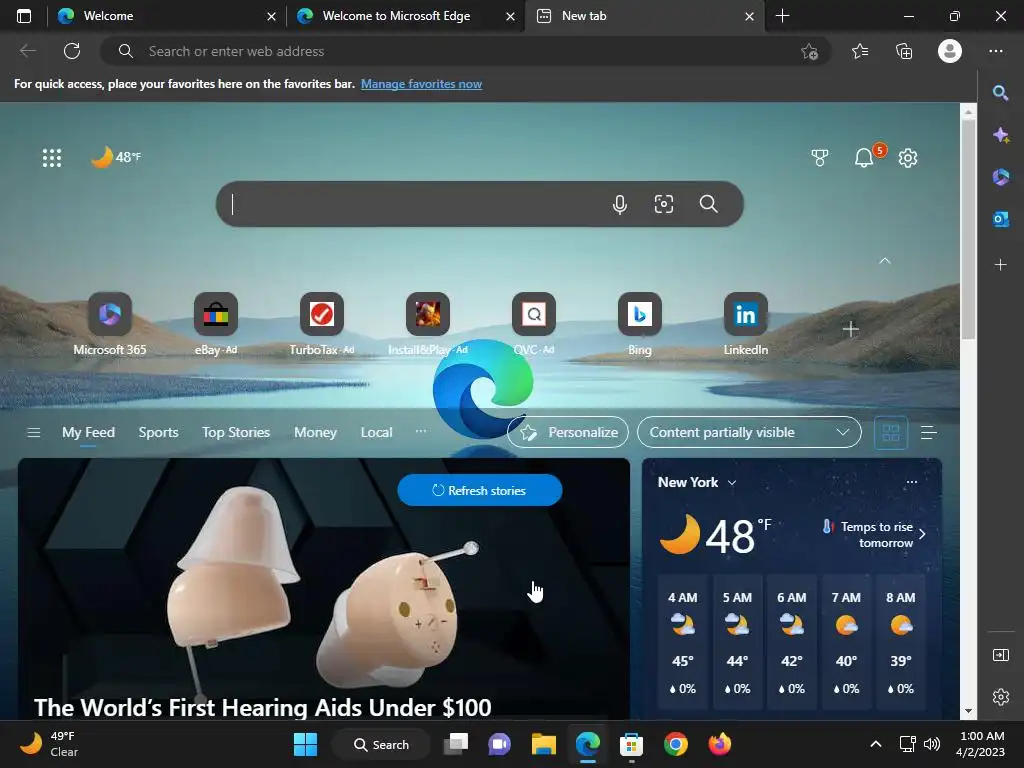Open the feed hamburger menu
Viewport: 1024px width, 768px height.
[33, 432]
